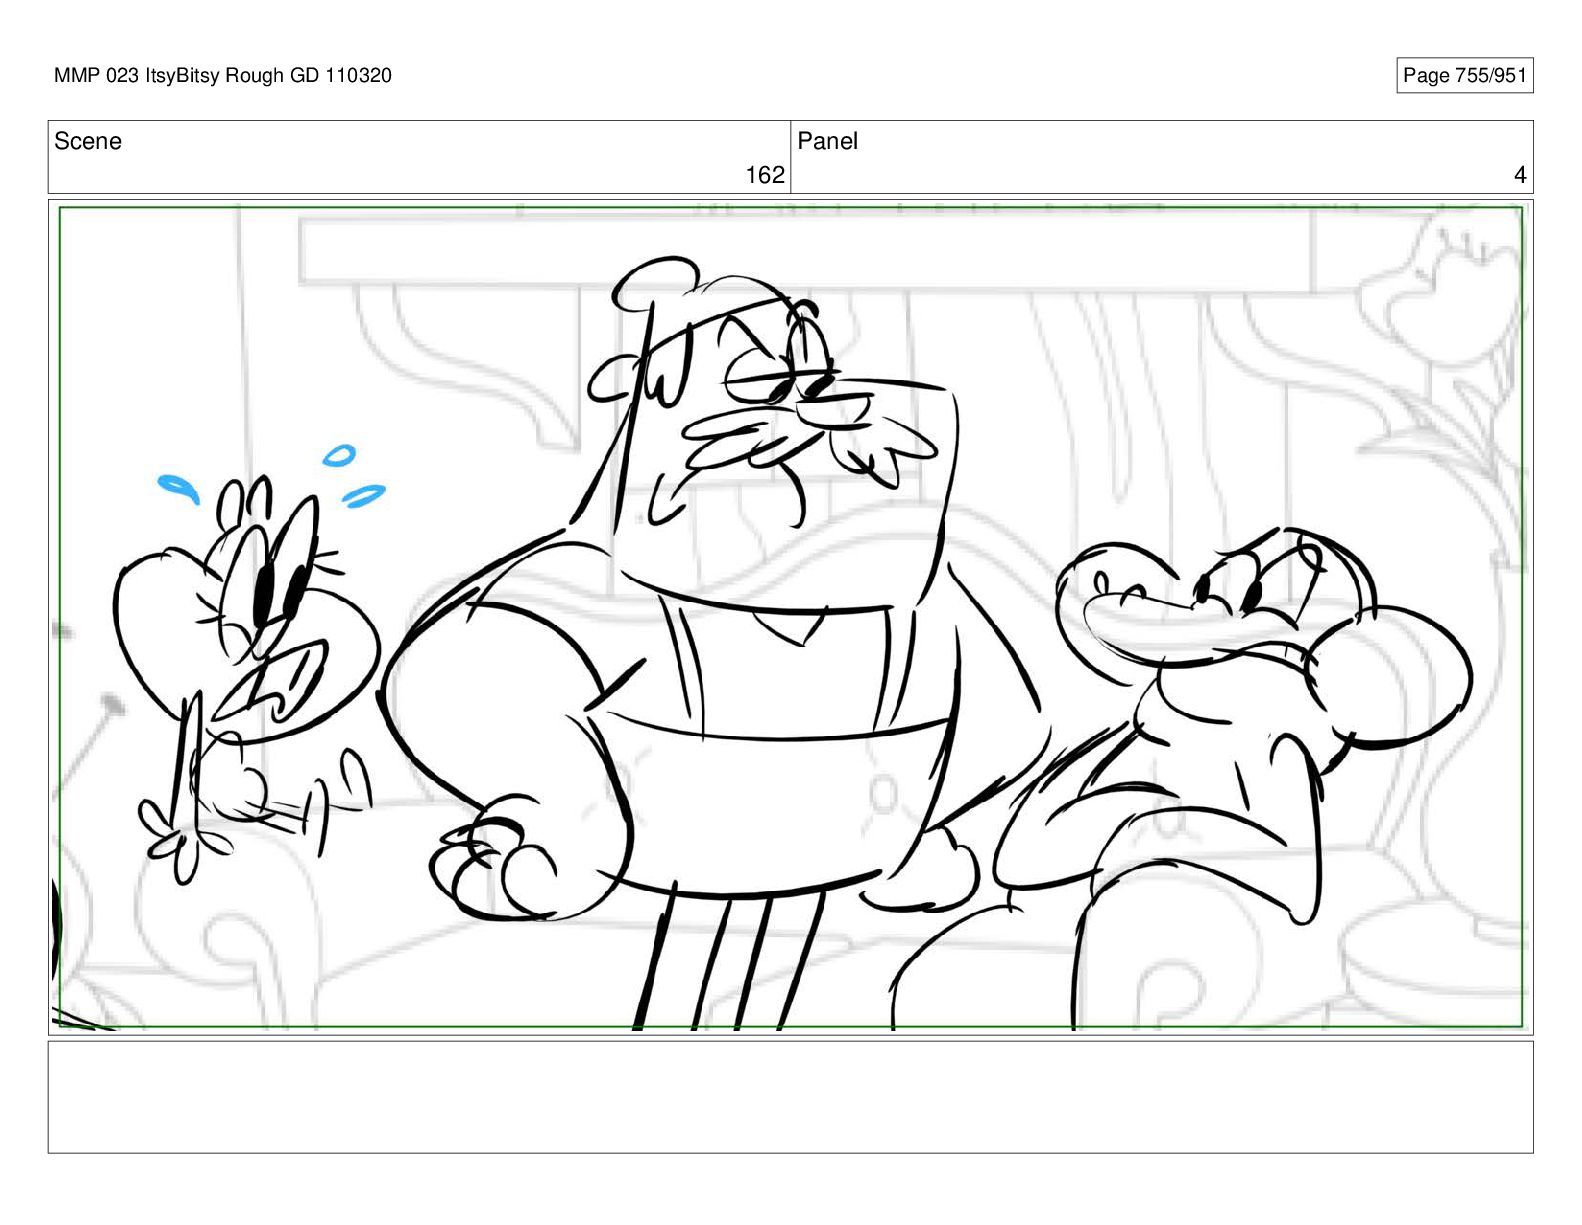Click the scene number '162'

(765, 175)
